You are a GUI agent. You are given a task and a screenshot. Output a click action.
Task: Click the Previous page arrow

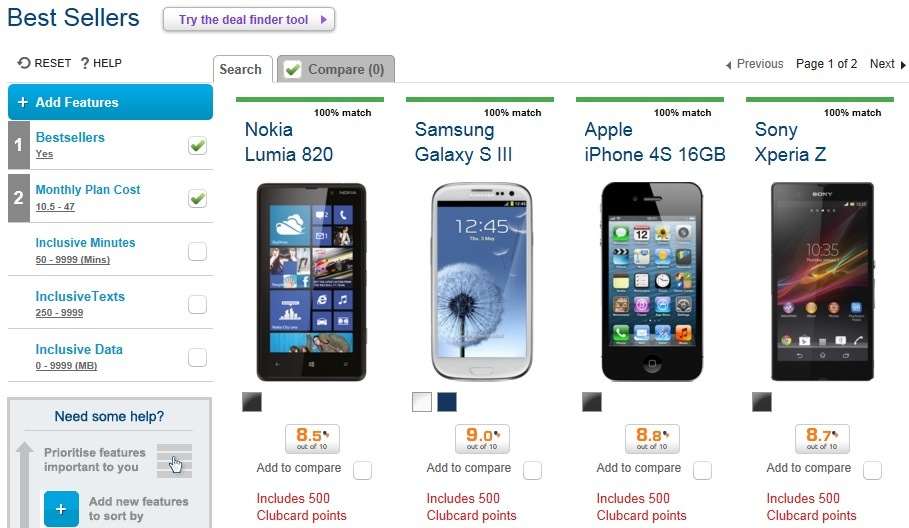pyautogui.click(x=729, y=65)
